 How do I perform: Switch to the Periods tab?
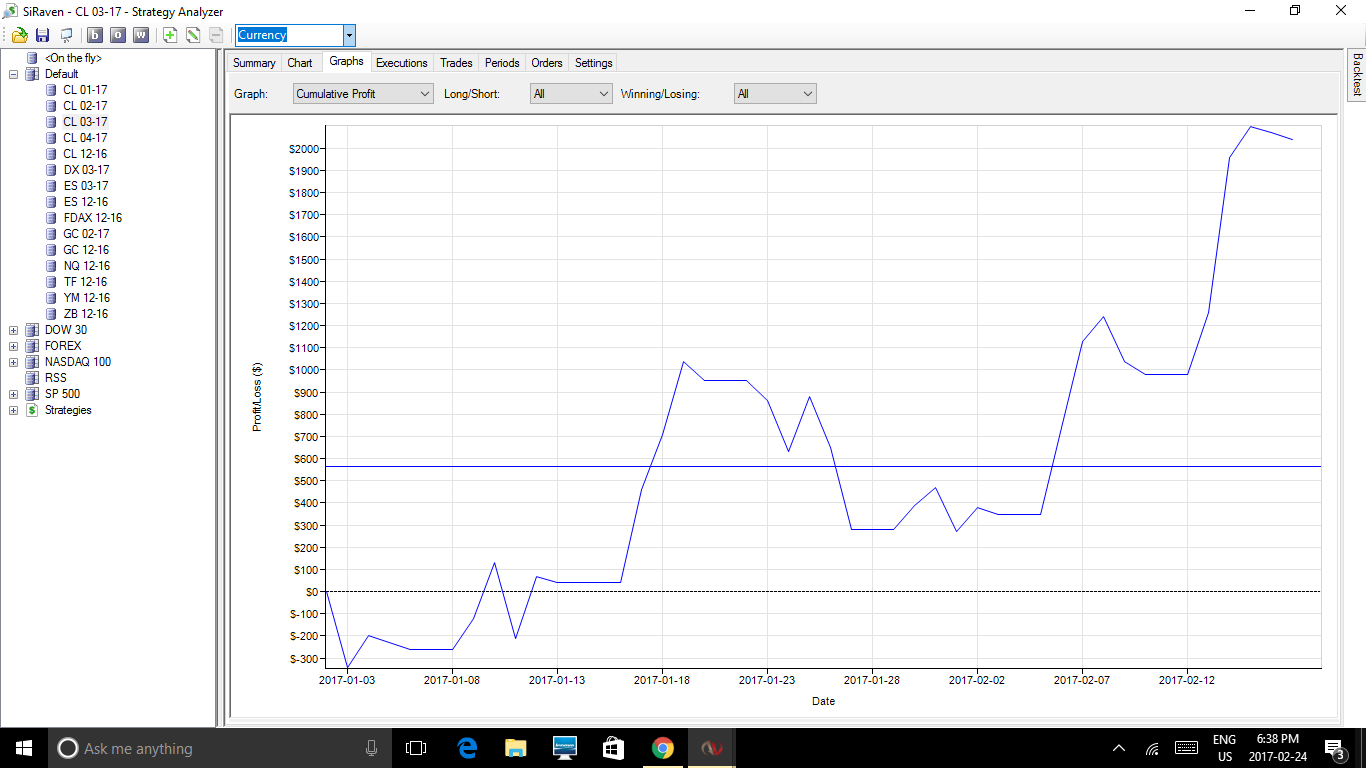point(502,63)
